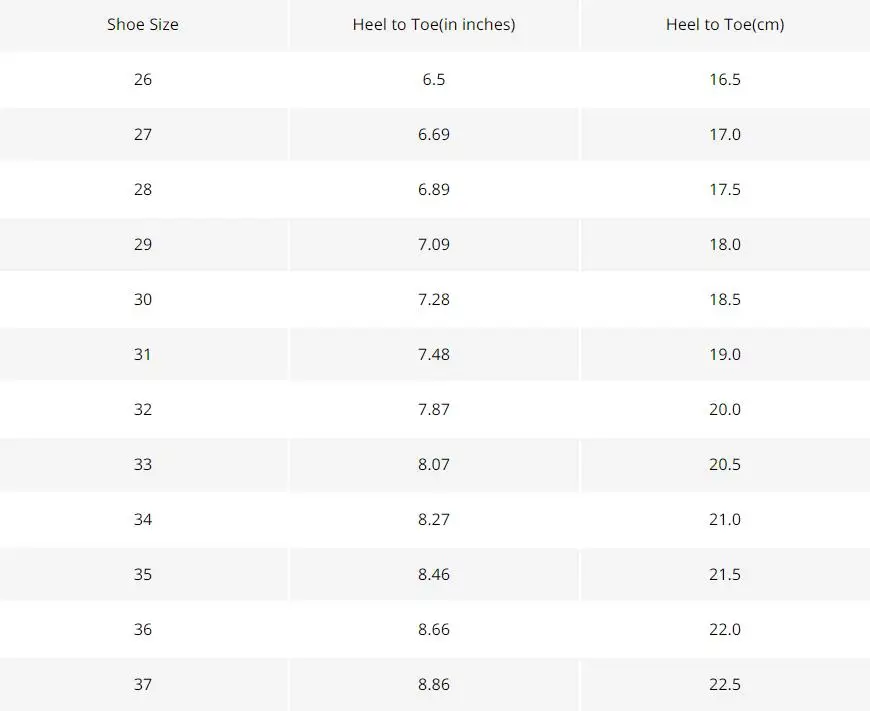Click the Shoe Size column header
The height and width of the screenshot is (711, 870).
tap(143, 24)
